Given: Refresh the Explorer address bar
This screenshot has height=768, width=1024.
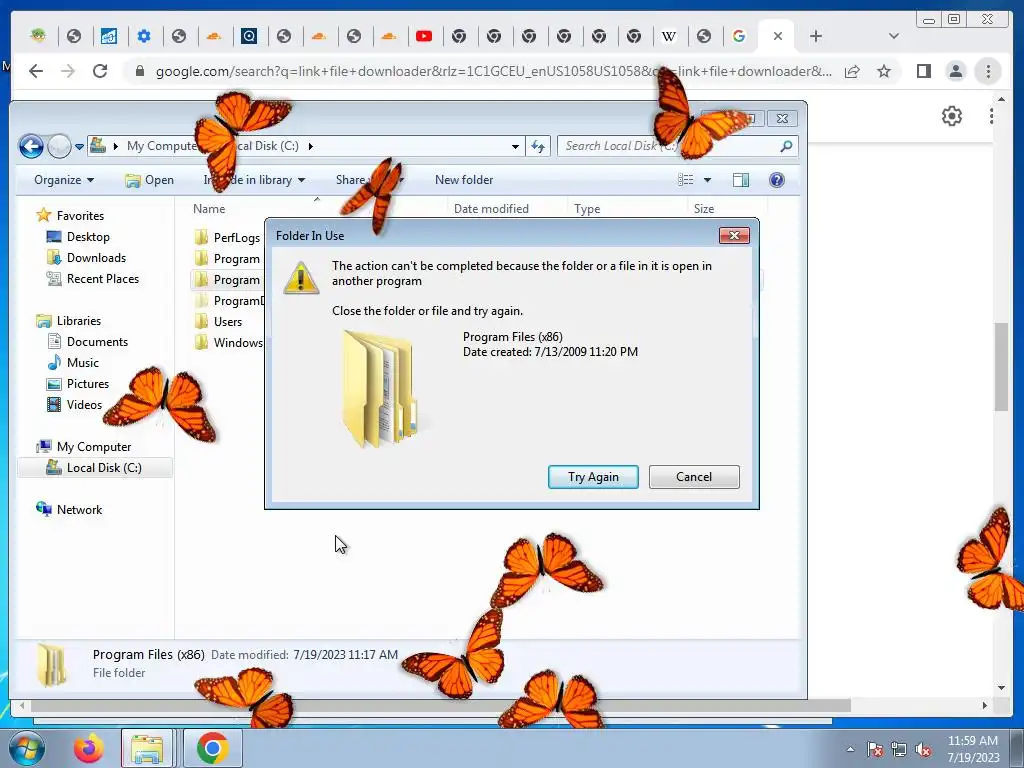Looking at the screenshot, I should tap(538, 146).
